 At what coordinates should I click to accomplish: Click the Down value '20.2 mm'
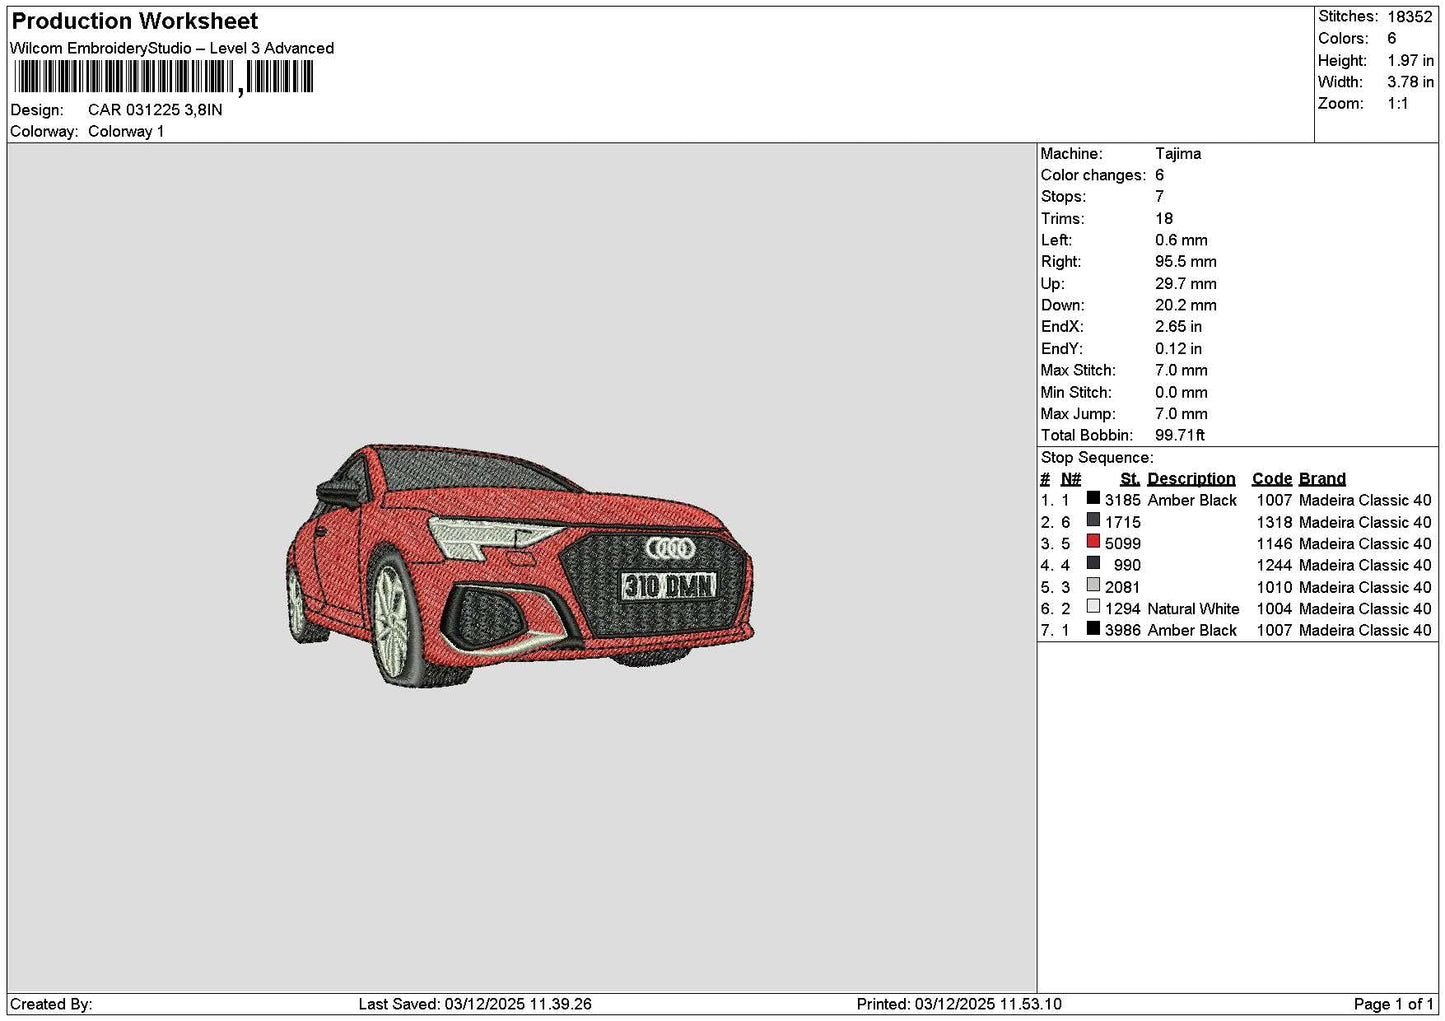point(1186,306)
